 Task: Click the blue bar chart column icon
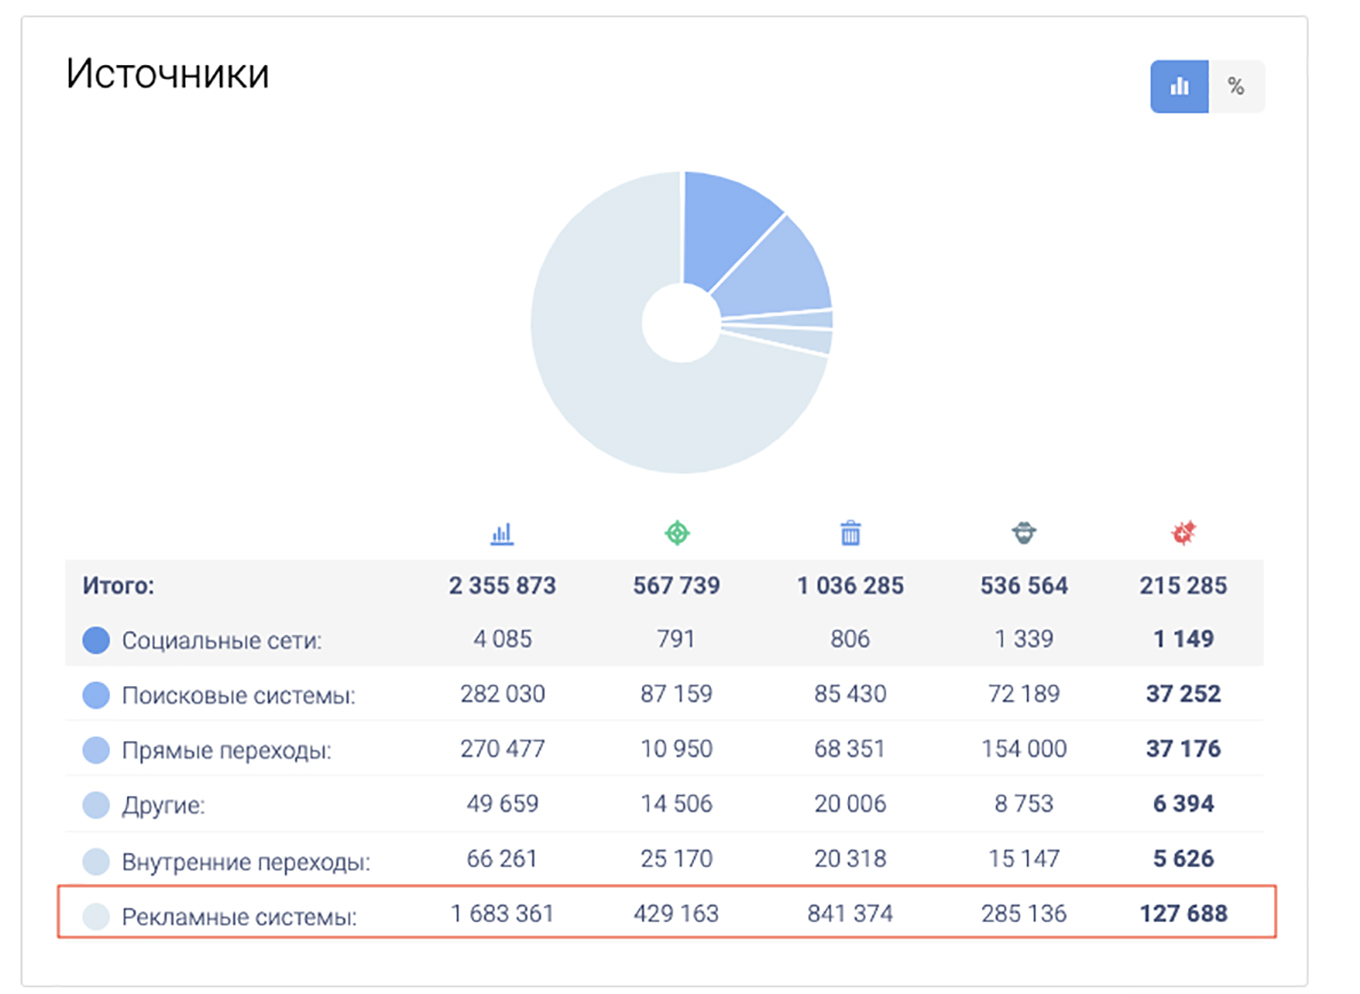pos(502,534)
